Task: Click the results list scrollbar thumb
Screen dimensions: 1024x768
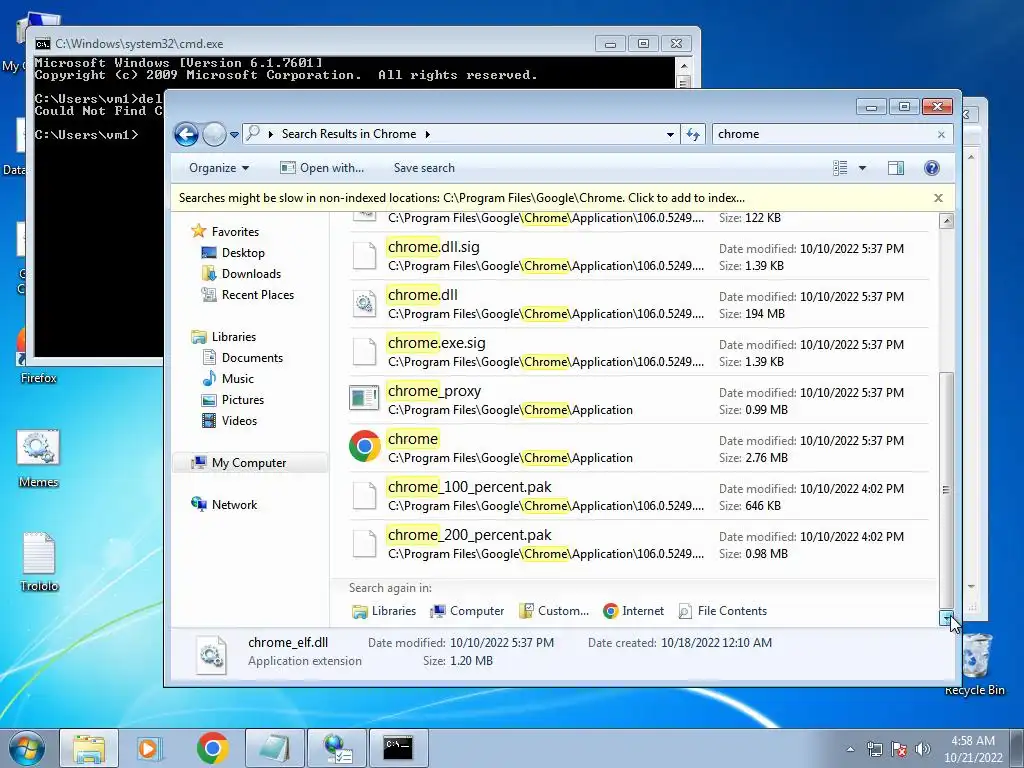Action: (x=946, y=489)
